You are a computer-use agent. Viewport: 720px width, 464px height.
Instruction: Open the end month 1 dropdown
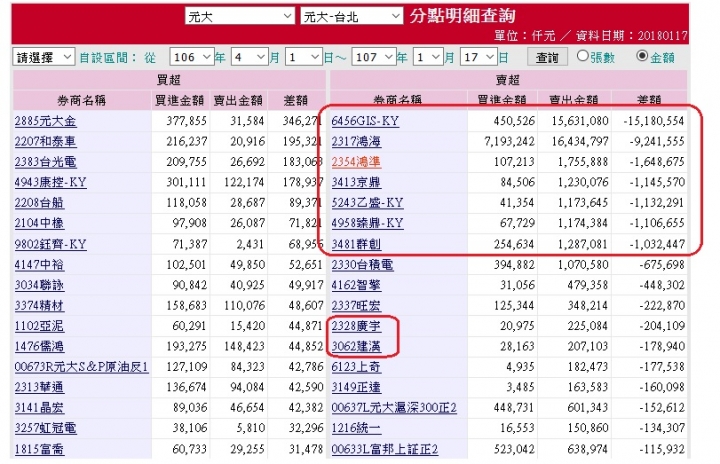(428, 57)
